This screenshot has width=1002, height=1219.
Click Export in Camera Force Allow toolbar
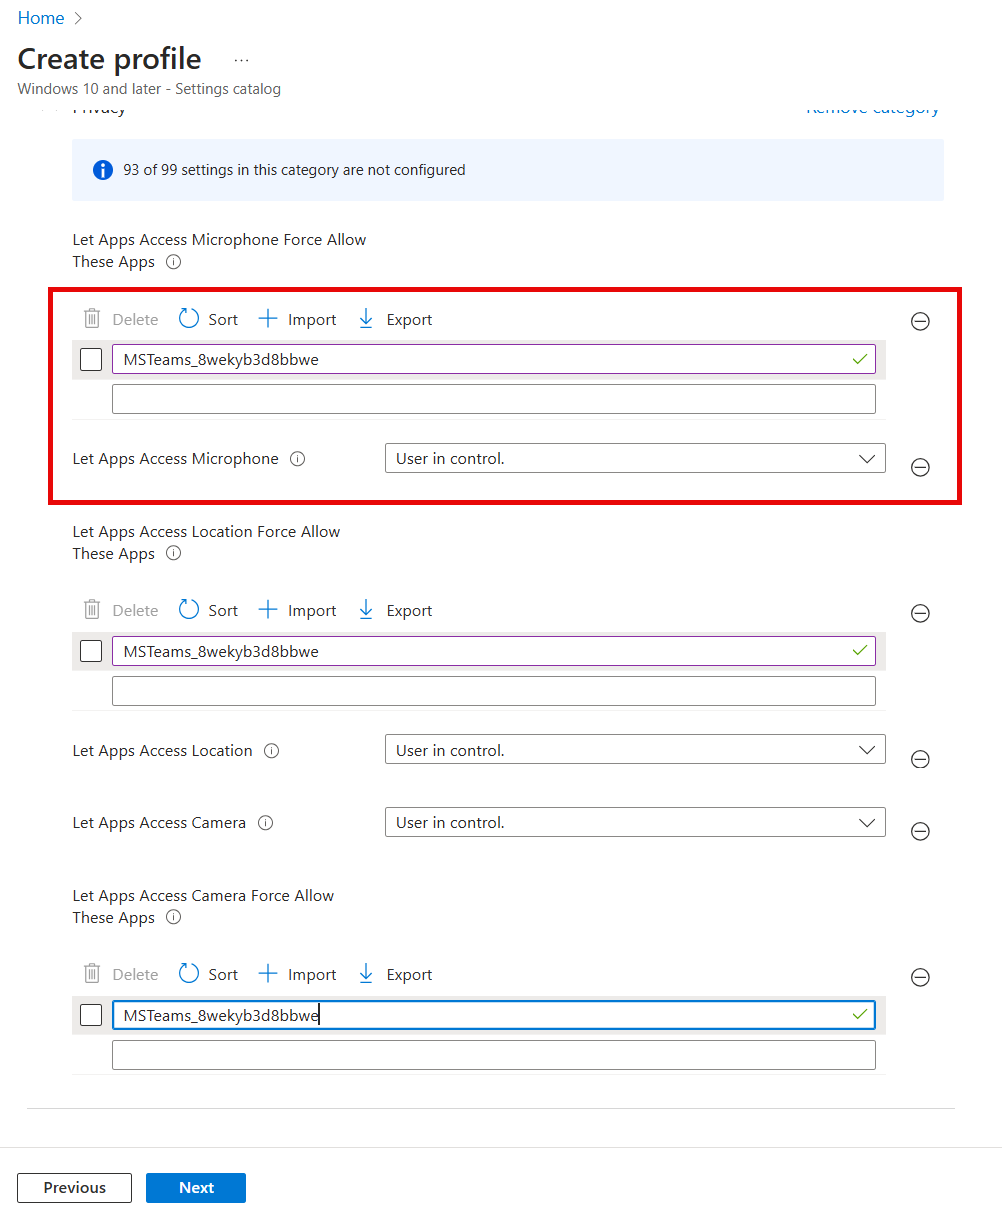(x=395, y=975)
